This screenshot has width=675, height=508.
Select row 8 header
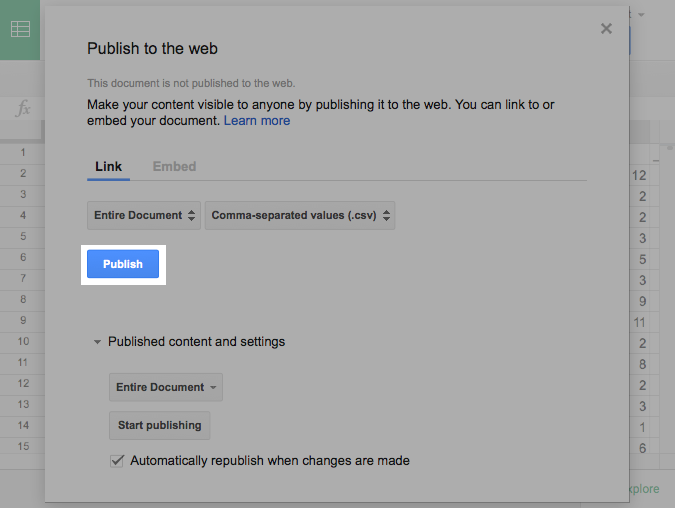tap(22, 300)
